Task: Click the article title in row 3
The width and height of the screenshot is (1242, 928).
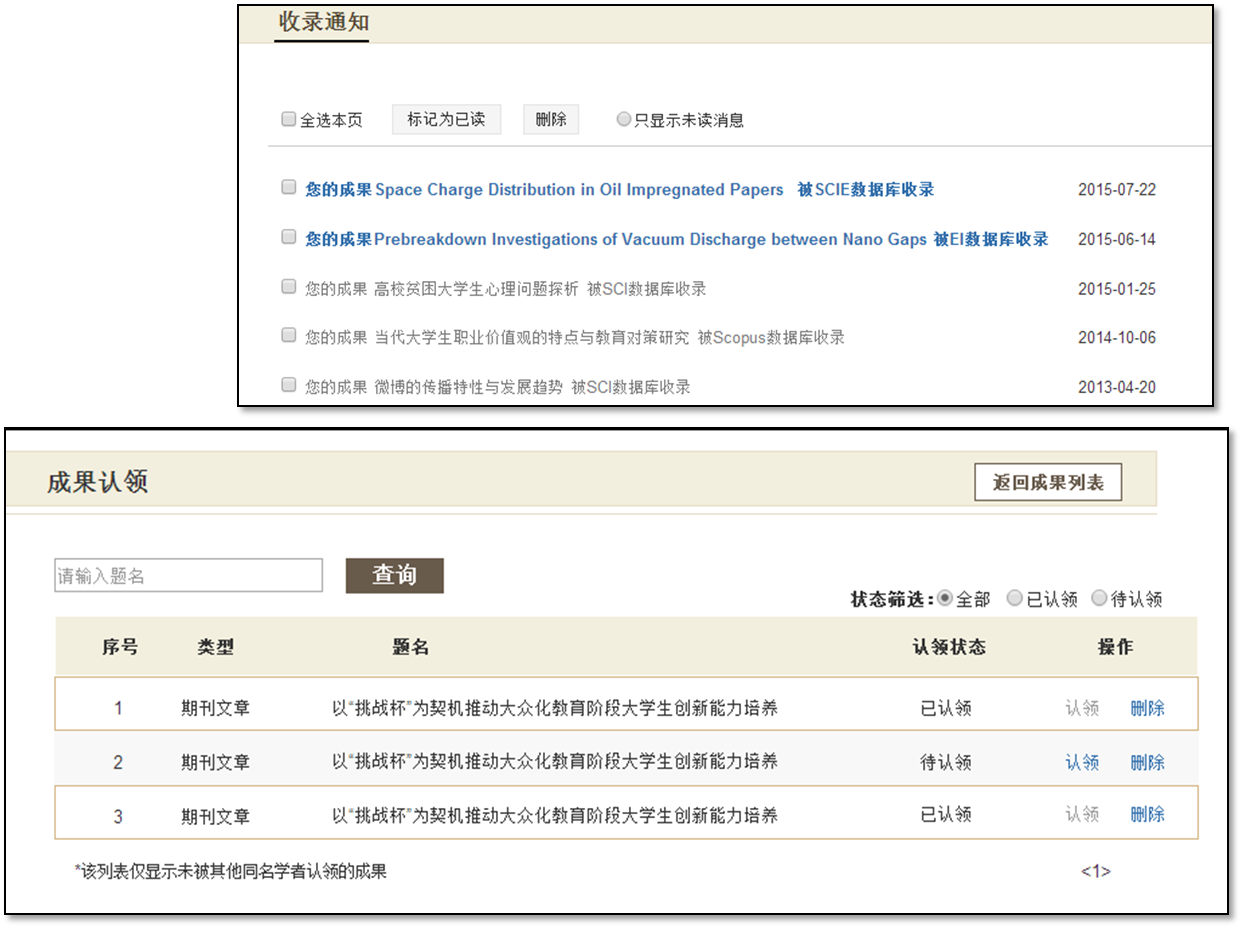Action: click(555, 816)
